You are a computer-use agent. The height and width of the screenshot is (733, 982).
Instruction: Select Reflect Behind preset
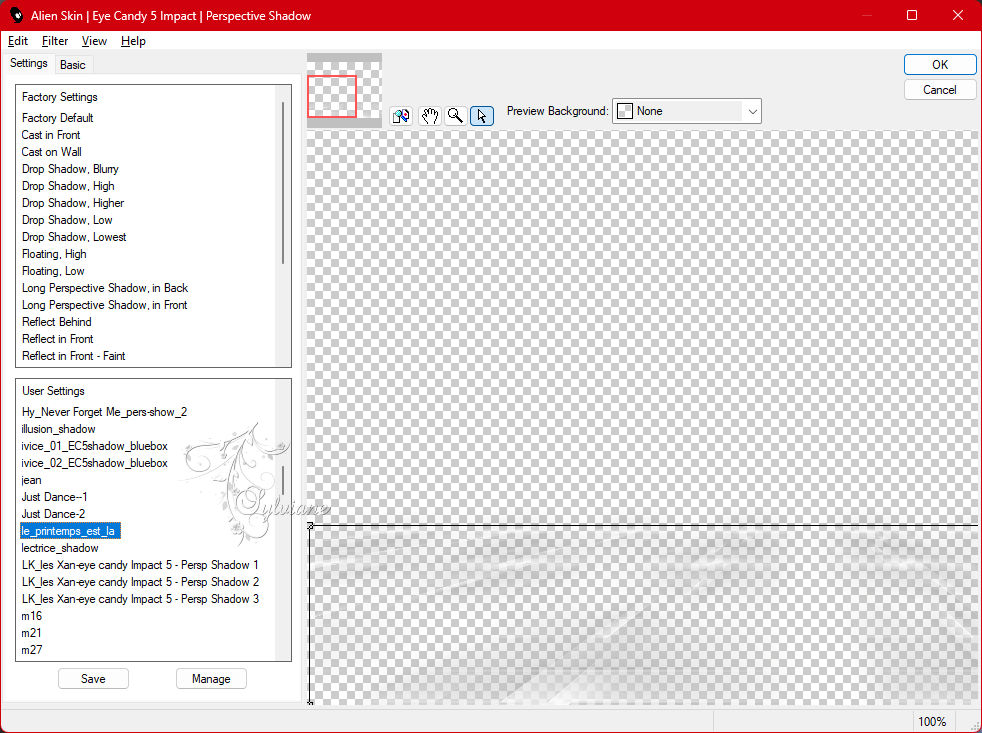coord(56,321)
